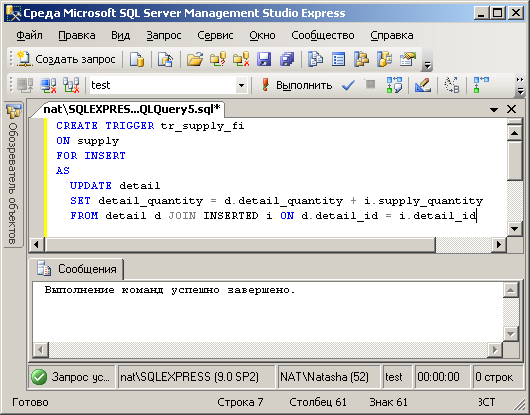This screenshot has height=415, width=530.
Task: Click the Save All icon
Action: (287, 59)
